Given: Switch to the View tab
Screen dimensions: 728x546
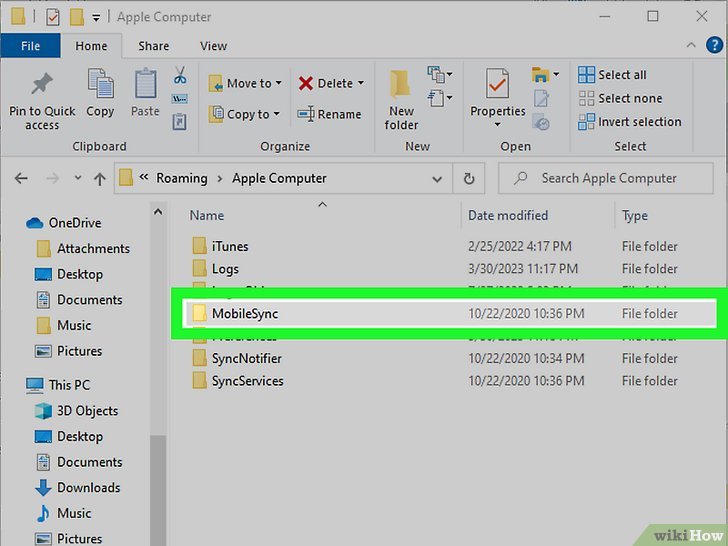Looking at the screenshot, I should [214, 46].
